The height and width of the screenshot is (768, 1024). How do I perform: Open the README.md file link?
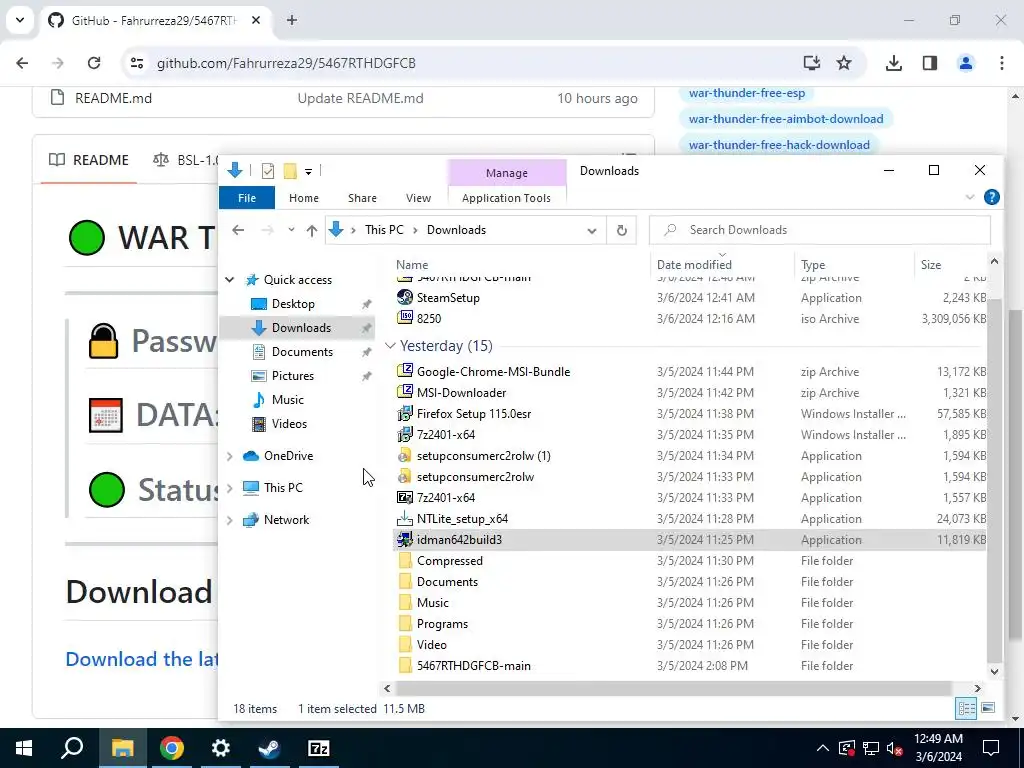113,99
